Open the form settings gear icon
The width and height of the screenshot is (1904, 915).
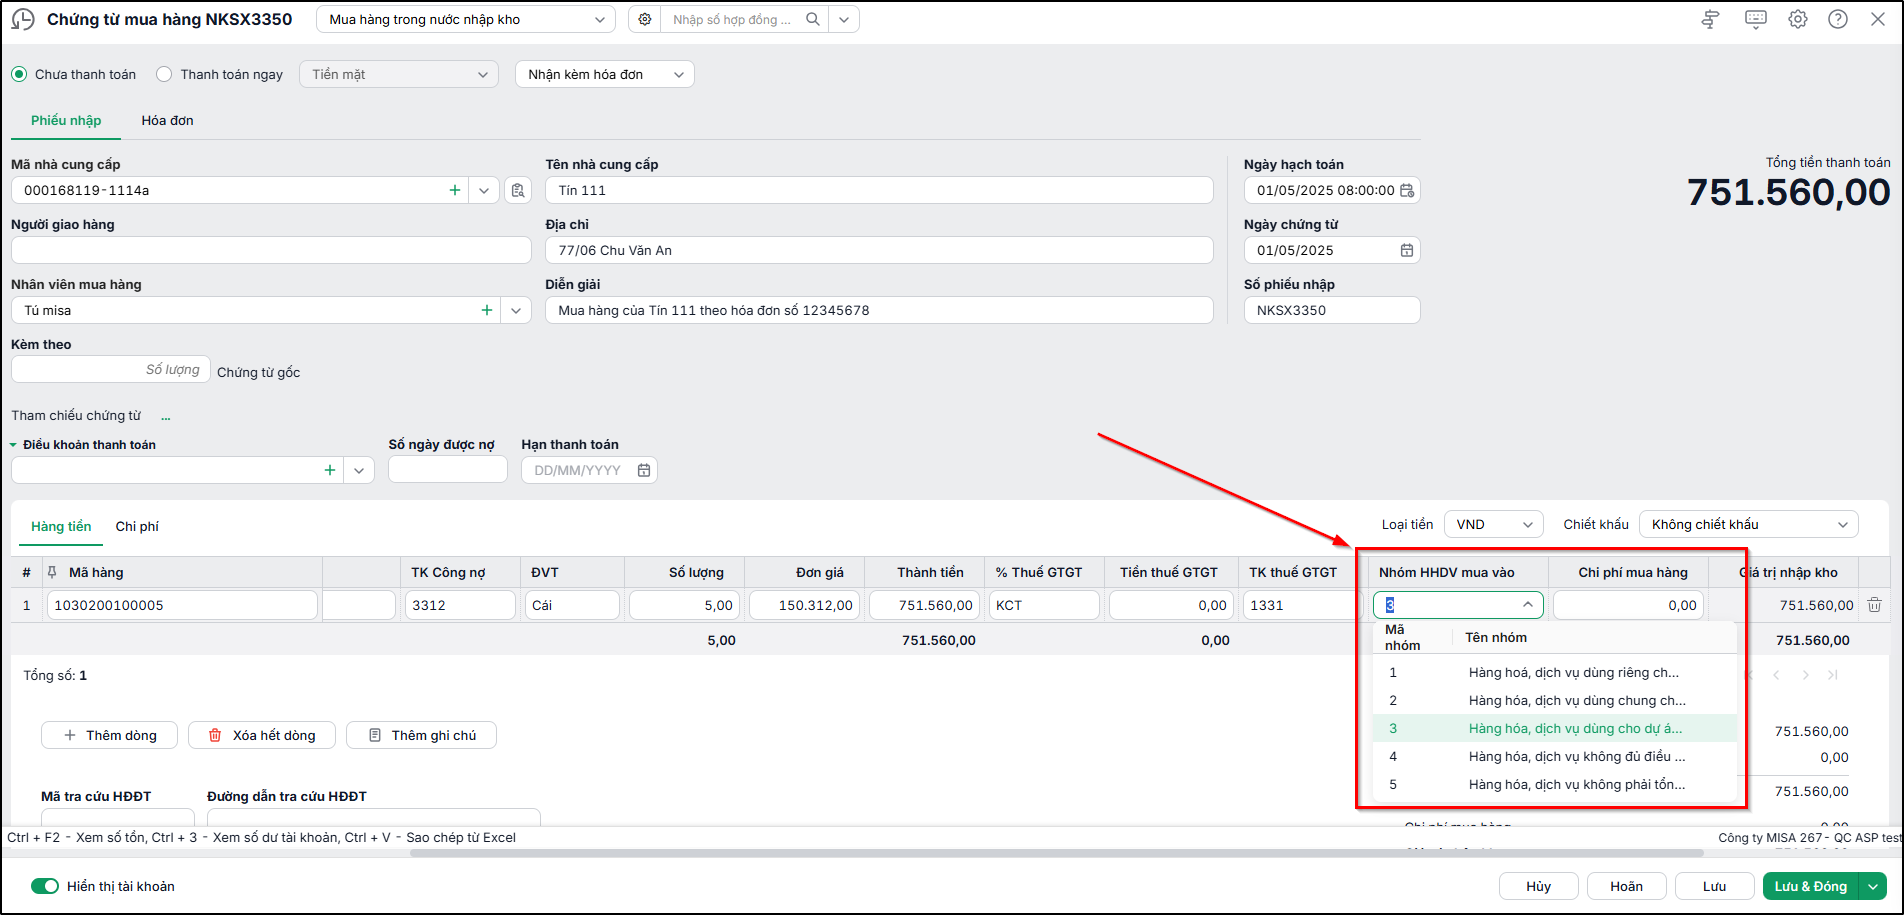pyautogui.click(x=1798, y=19)
